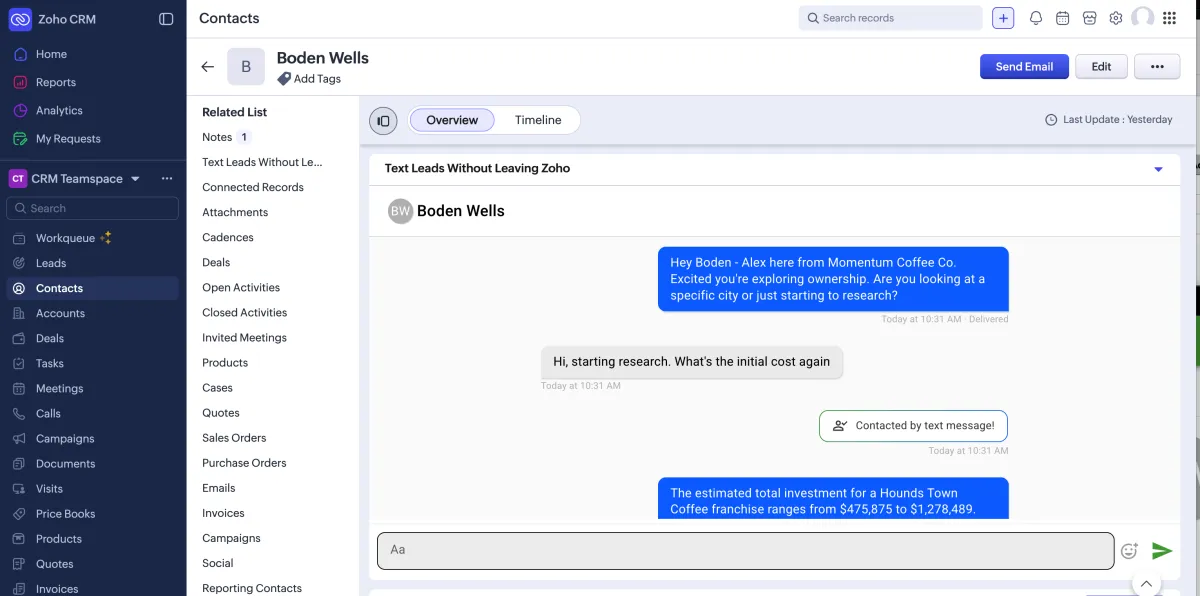Open the Setup gear icon
Image resolution: width=1200 pixels, height=596 pixels.
(x=1116, y=18)
